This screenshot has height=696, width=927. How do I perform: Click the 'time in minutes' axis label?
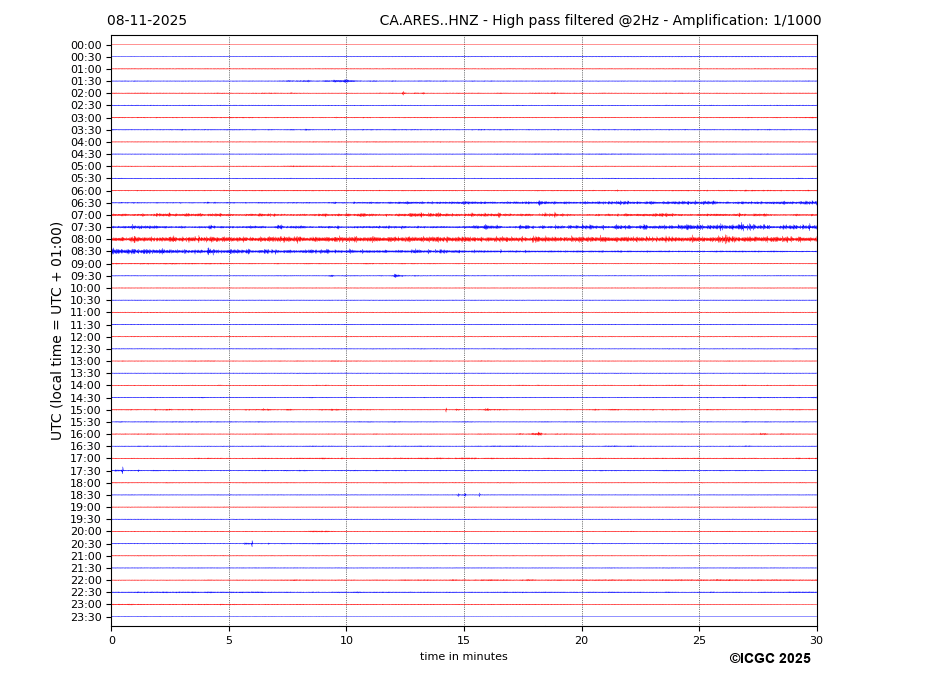(463, 657)
